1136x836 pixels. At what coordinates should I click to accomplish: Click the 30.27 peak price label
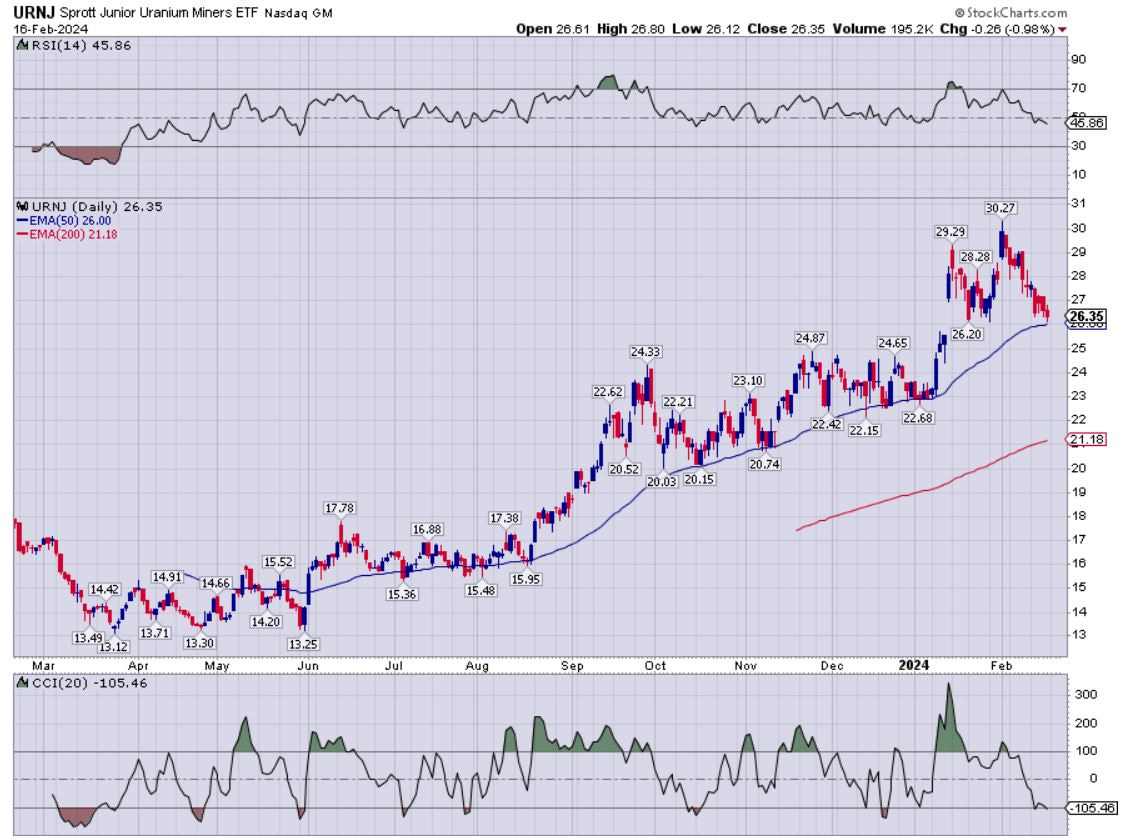(1001, 208)
